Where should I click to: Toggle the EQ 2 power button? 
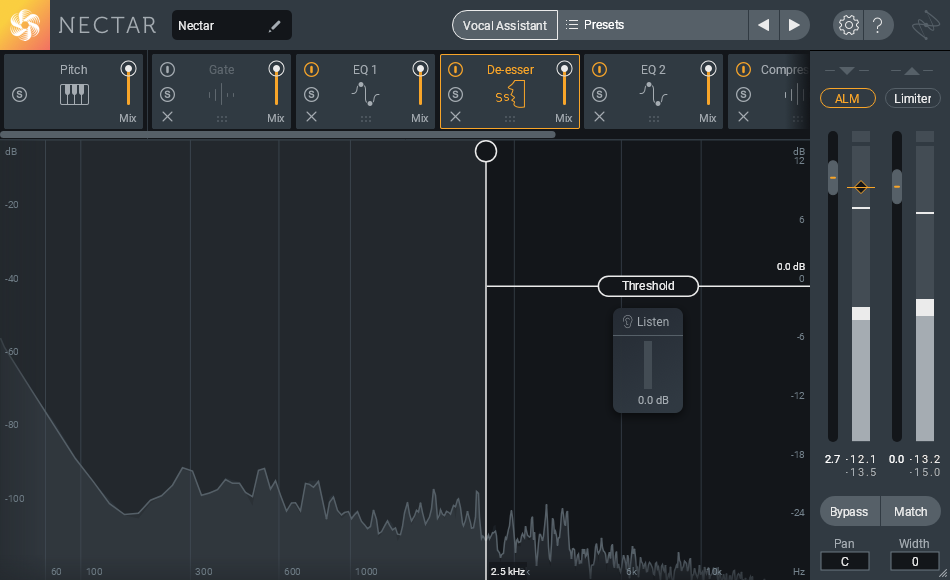(599, 70)
